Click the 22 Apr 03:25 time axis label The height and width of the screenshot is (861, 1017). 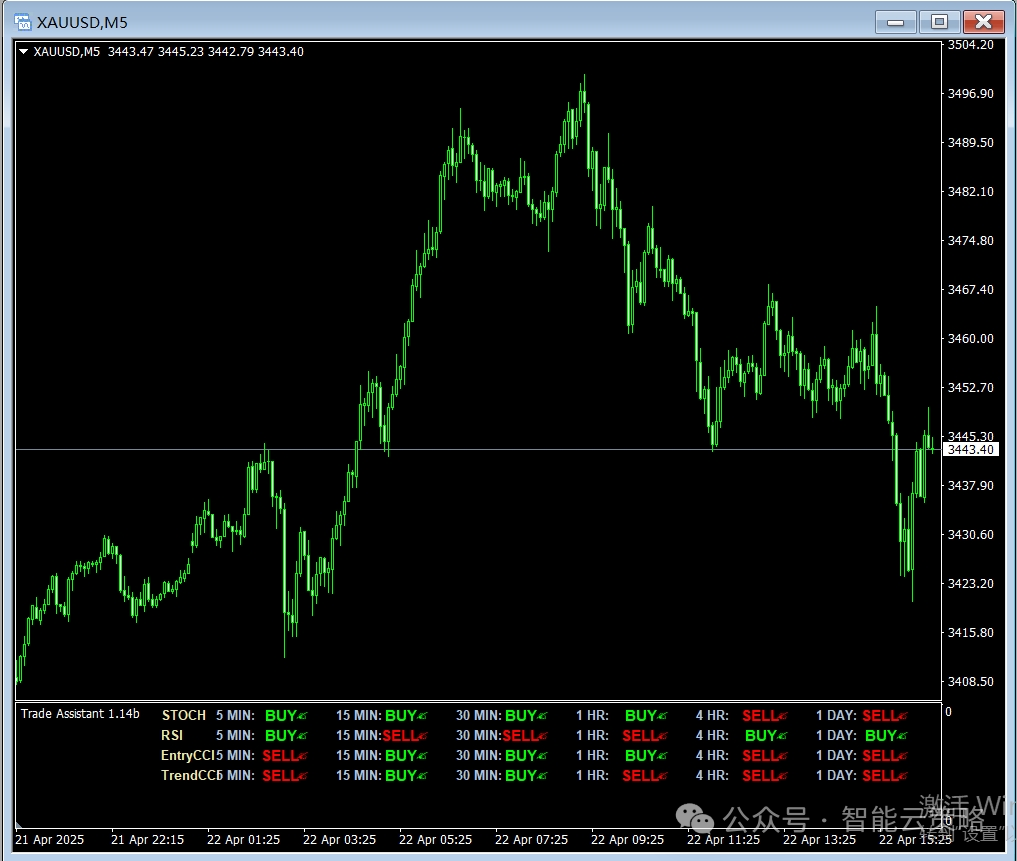click(339, 840)
